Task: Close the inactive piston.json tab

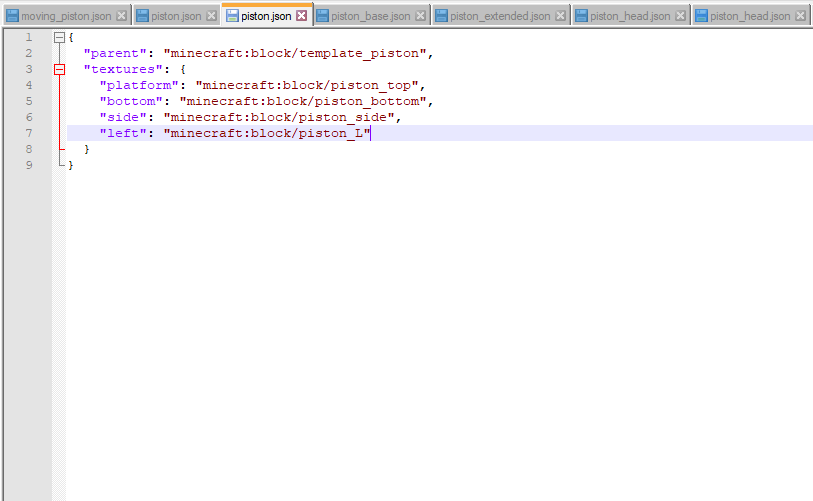Action: pos(212,16)
